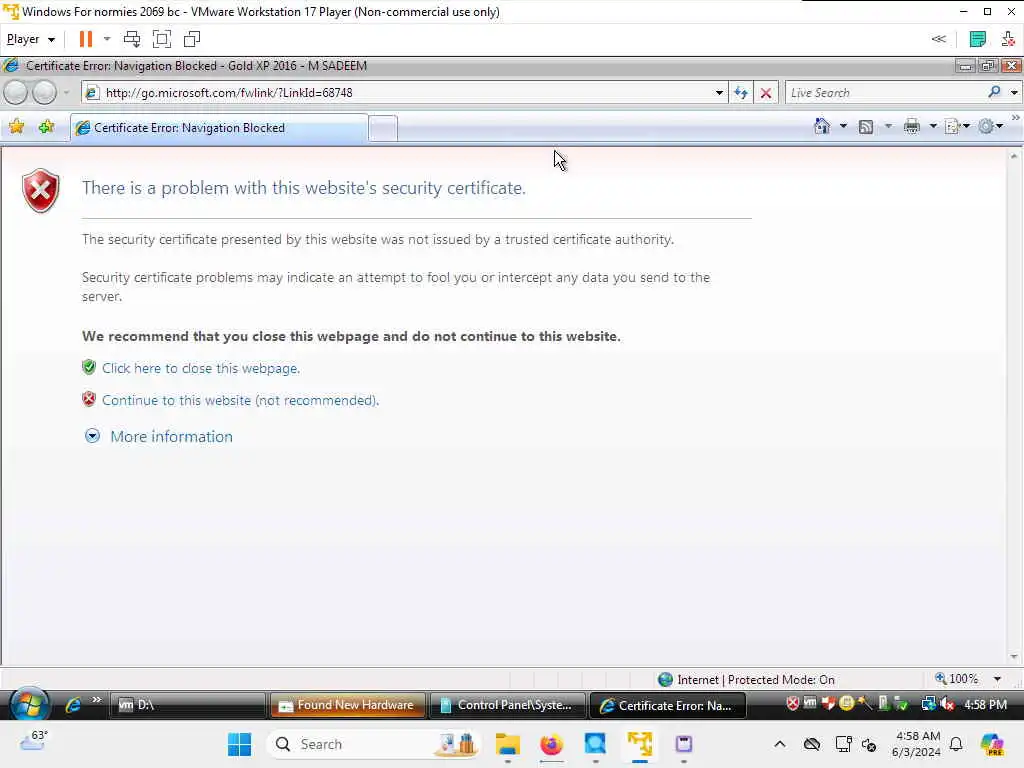
Task: Click the red security shield tray icon
Action: point(792,703)
